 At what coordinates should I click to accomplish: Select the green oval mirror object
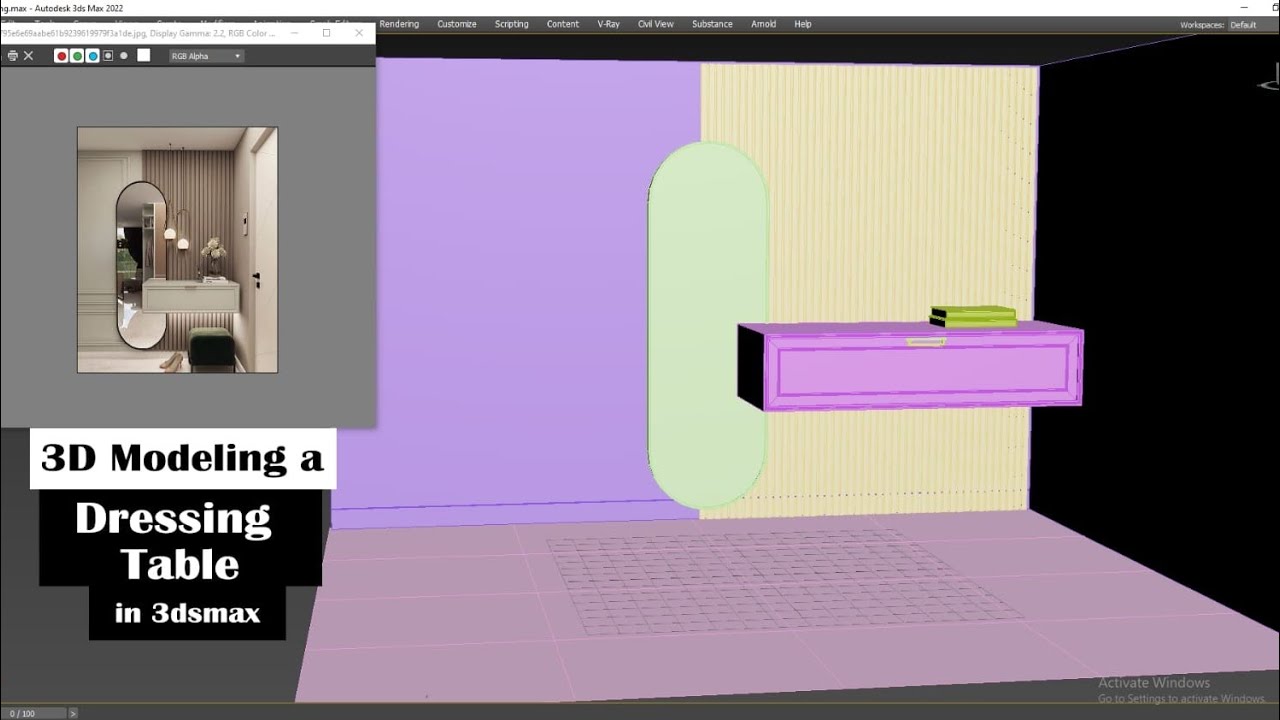707,324
